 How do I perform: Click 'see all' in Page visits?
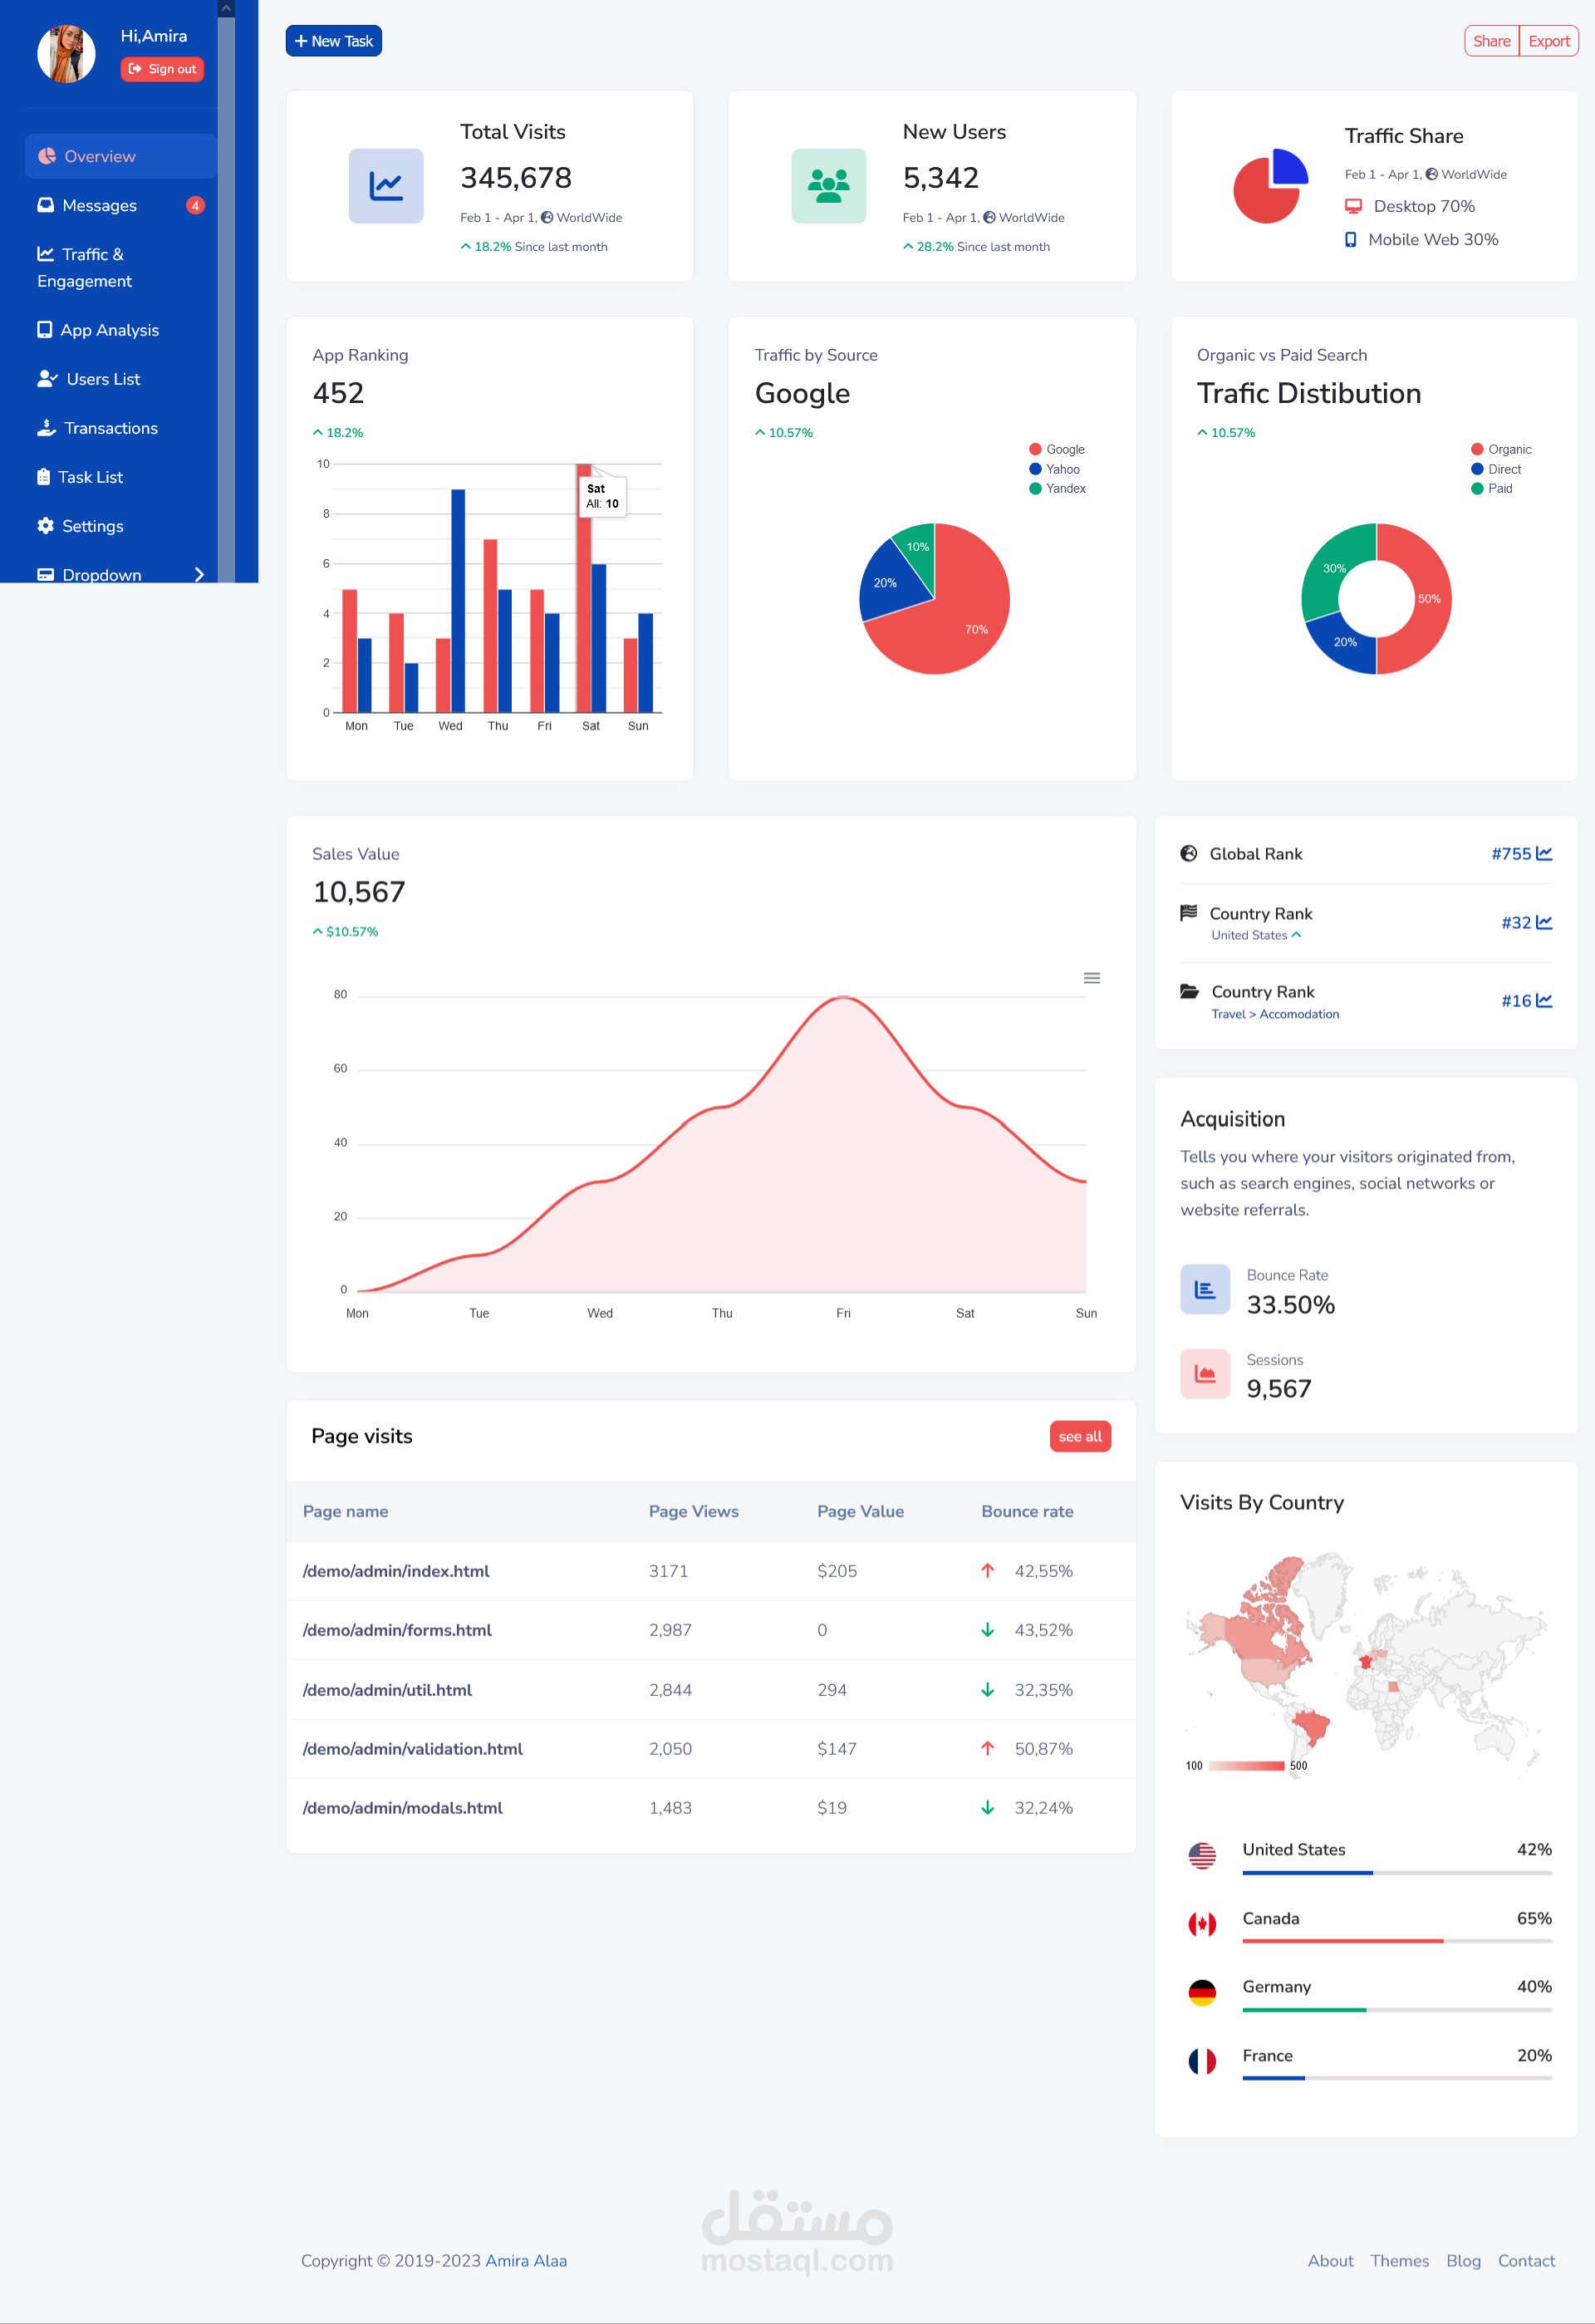click(x=1079, y=1436)
